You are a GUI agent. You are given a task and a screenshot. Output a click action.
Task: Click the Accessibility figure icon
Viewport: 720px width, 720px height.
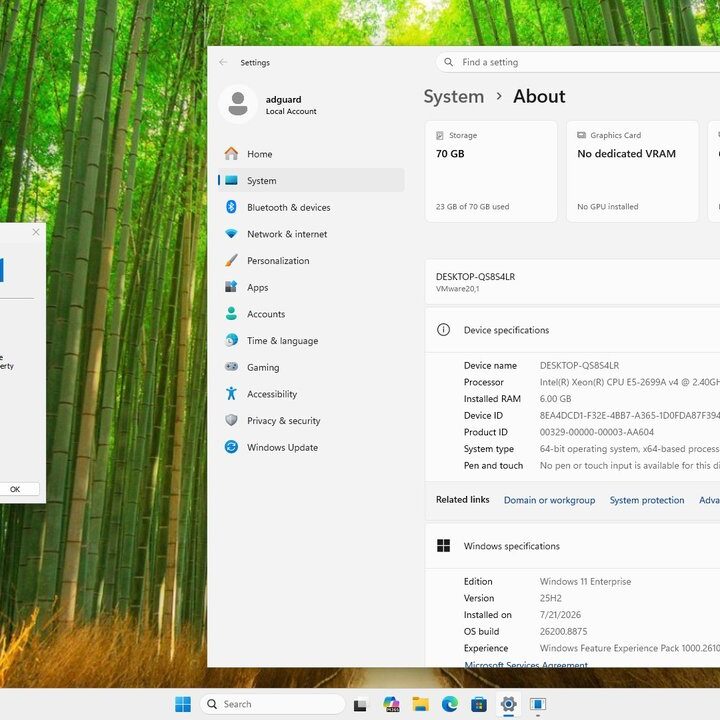[231, 393]
